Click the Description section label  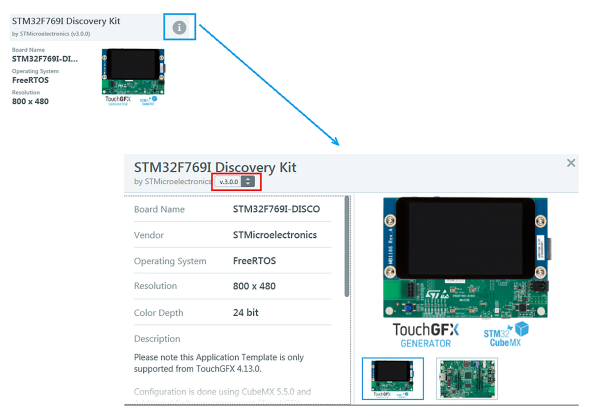(157, 339)
